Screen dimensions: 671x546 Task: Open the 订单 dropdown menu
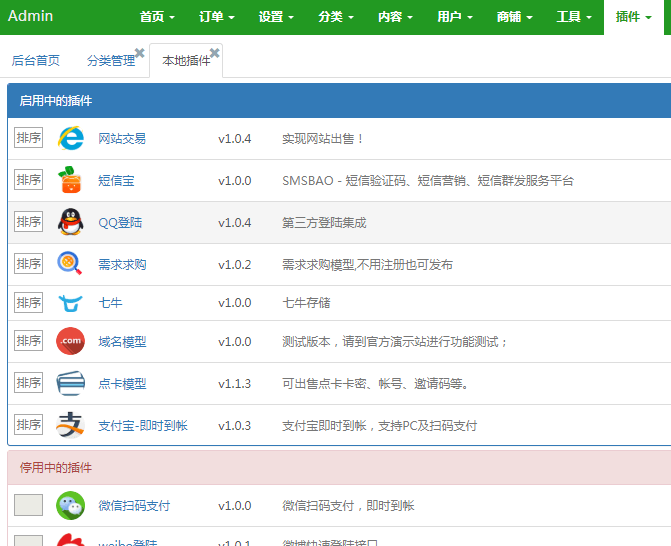coord(217,17)
